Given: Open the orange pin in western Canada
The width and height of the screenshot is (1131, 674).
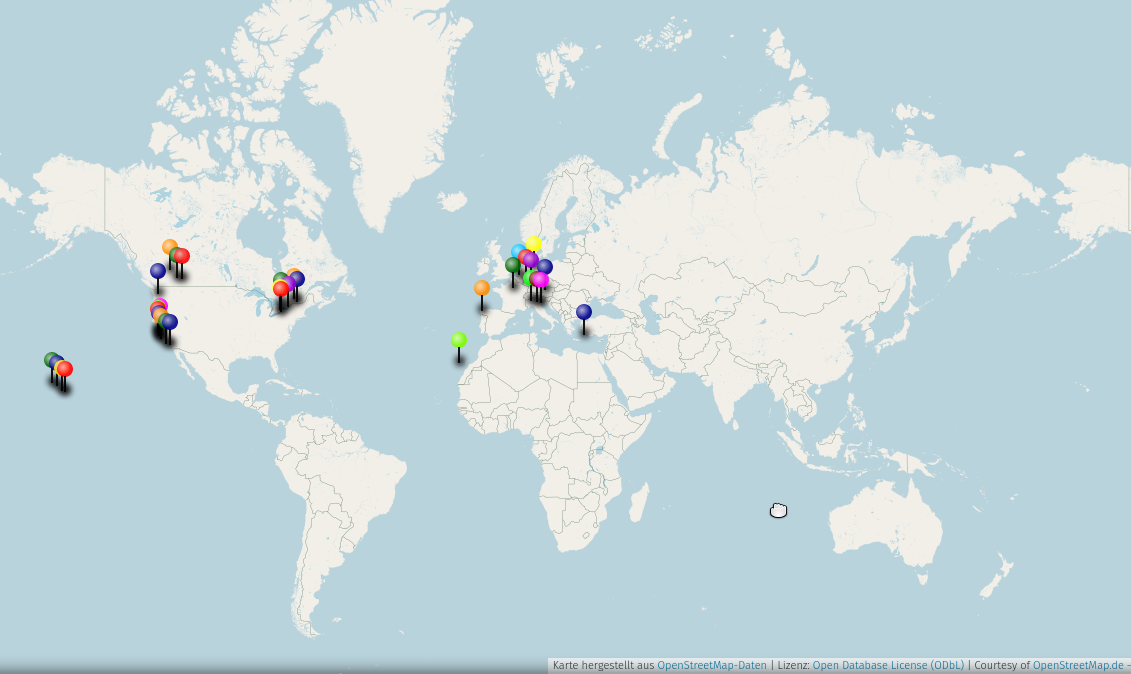Looking at the screenshot, I should pyautogui.click(x=169, y=246).
